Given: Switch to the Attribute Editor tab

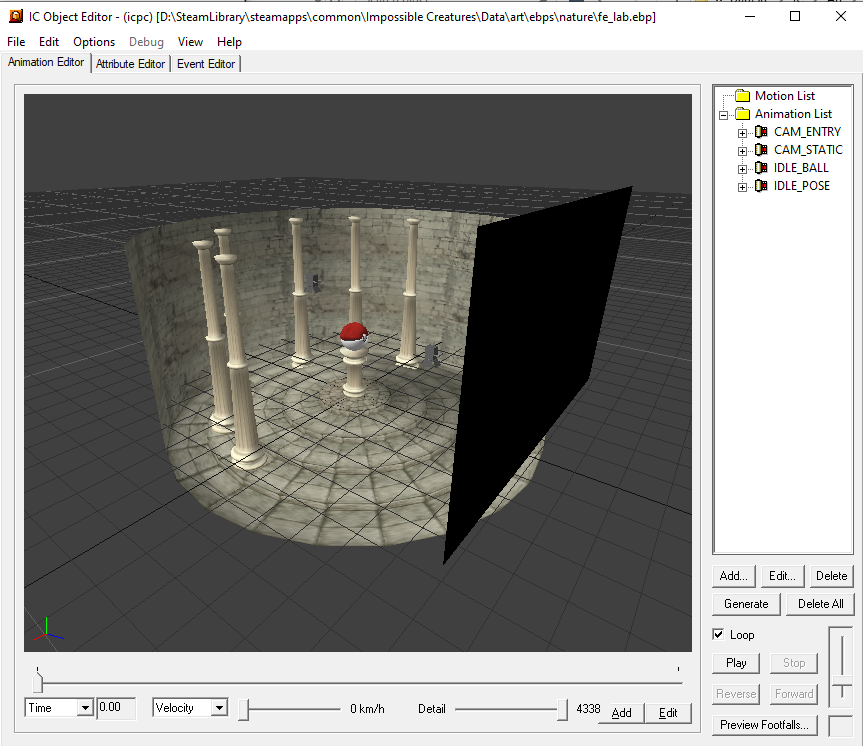Looking at the screenshot, I should (x=130, y=64).
